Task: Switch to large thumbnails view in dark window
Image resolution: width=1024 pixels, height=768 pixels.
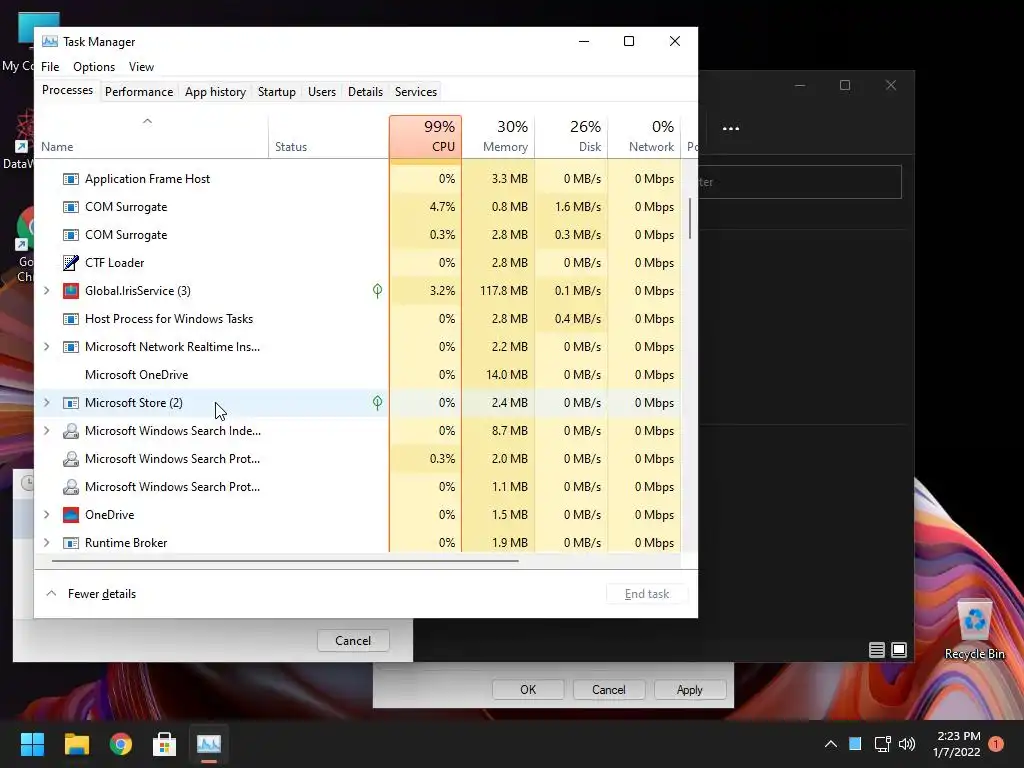Action: [x=899, y=650]
